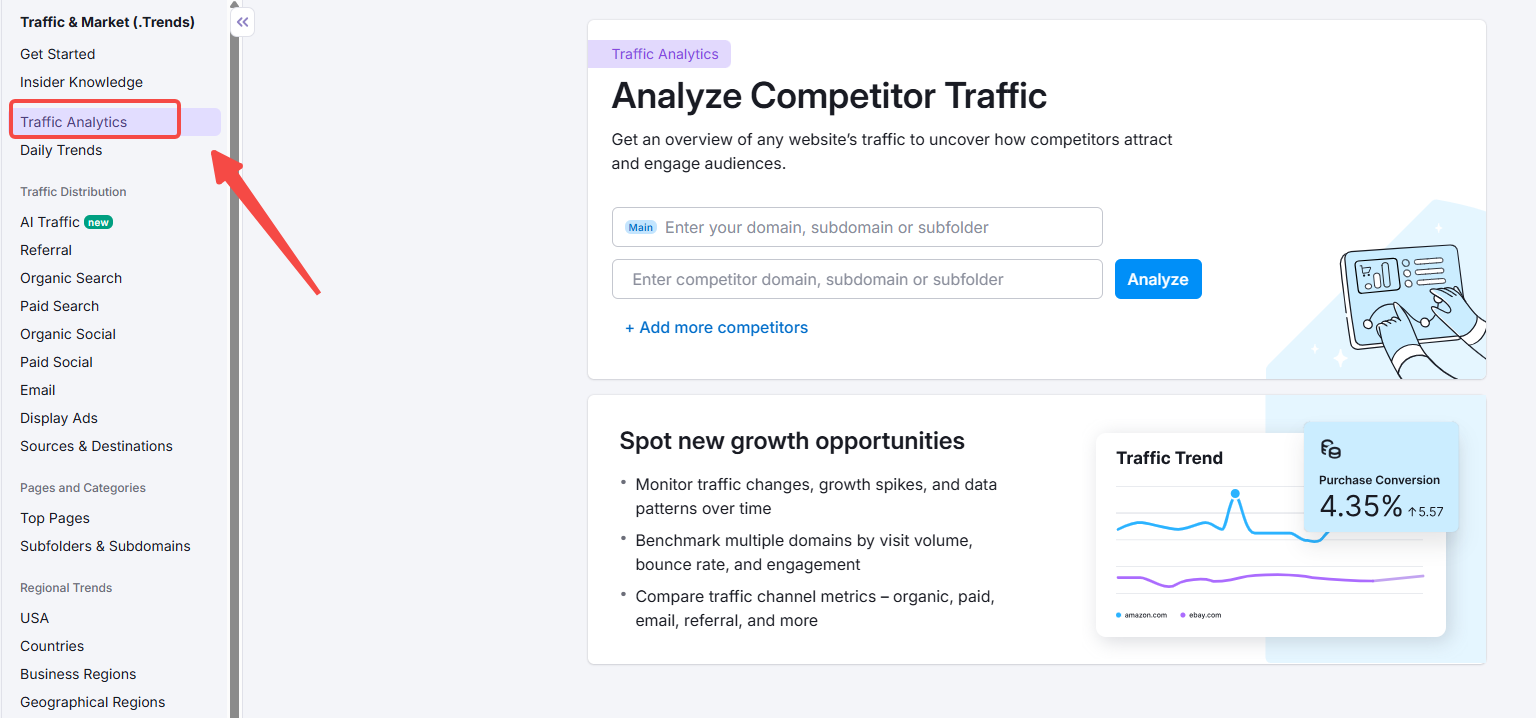Toggle the amazon.com series in Traffic Trend legend
The width and height of the screenshot is (1536, 718).
pyautogui.click(x=1139, y=614)
